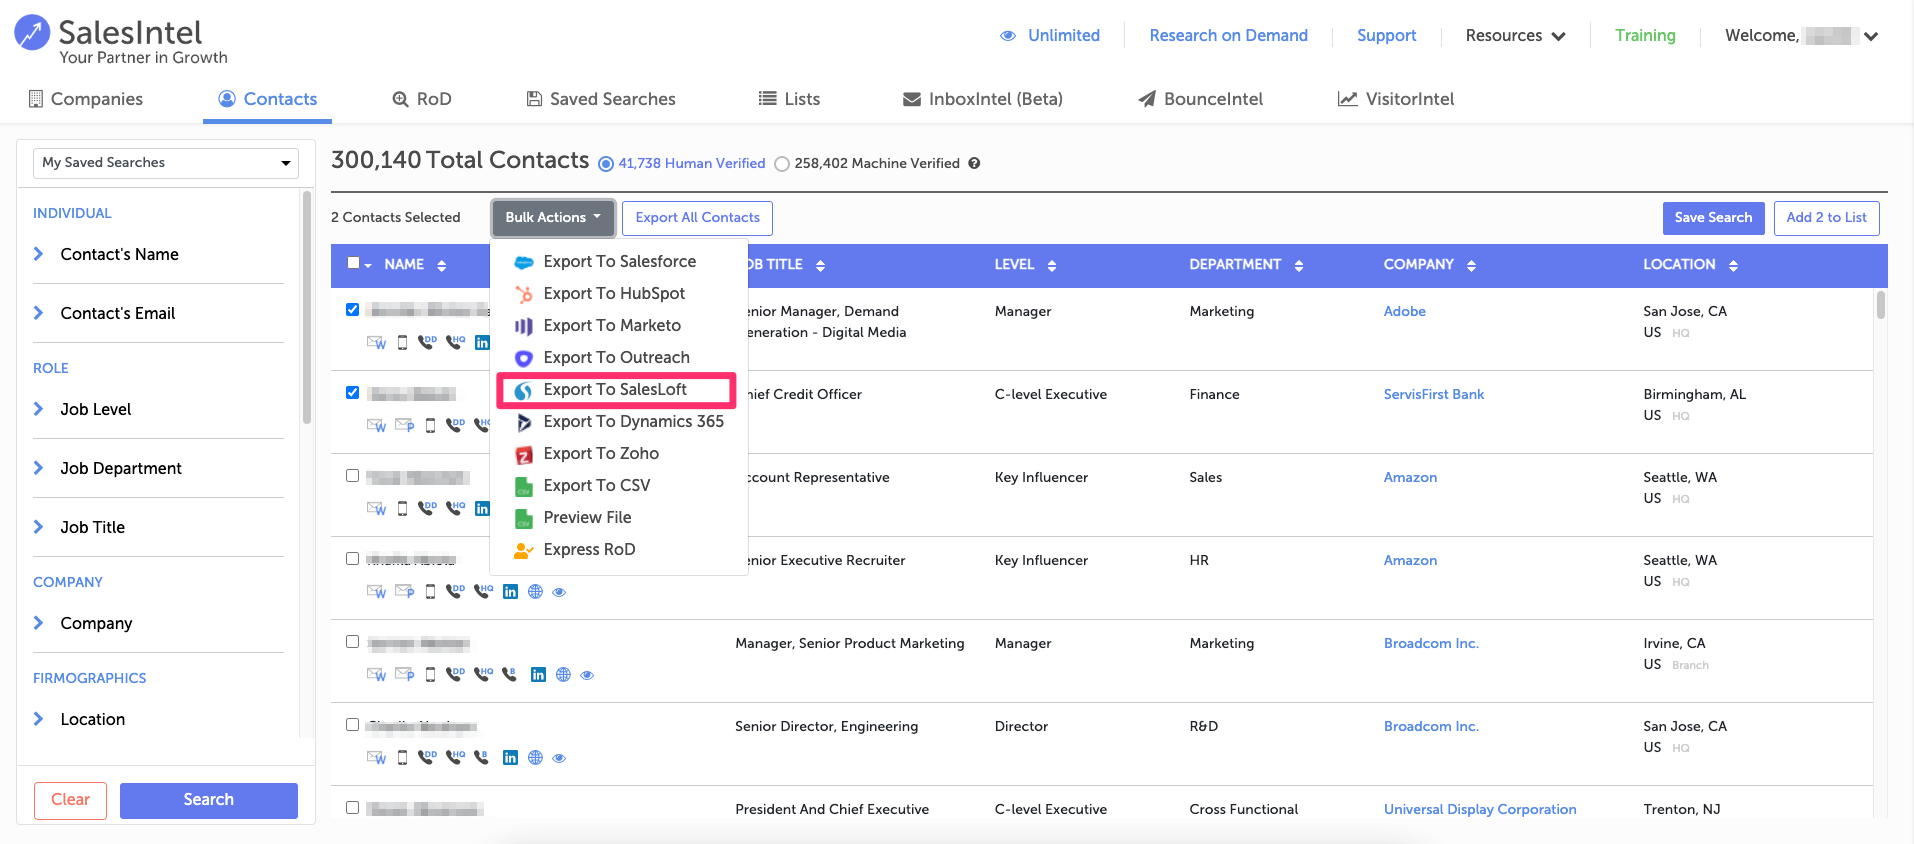Choose Export To HubSpot
Screen dimensions: 1914x844
point(619,293)
